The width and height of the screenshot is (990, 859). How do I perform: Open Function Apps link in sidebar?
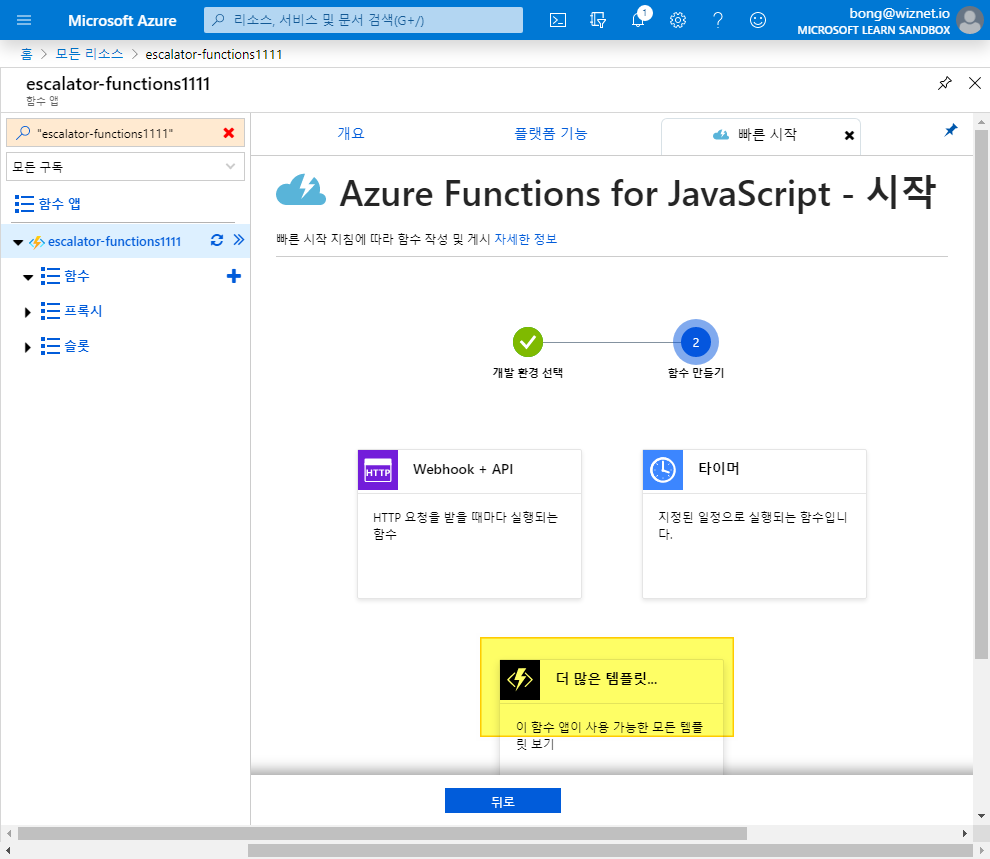(59, 204)
